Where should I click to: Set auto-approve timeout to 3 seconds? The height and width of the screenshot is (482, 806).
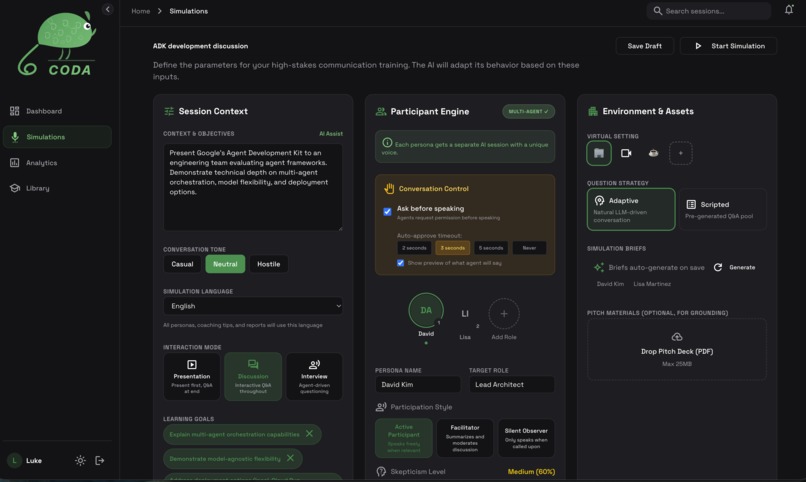click(x=452, y=248)
